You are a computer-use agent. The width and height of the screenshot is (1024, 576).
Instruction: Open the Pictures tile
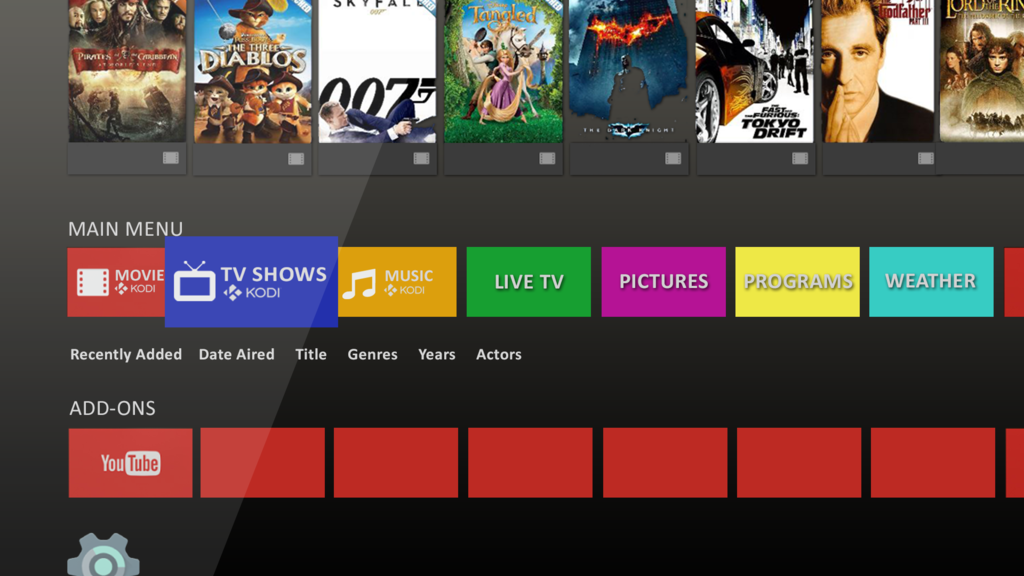coord(664,282)
